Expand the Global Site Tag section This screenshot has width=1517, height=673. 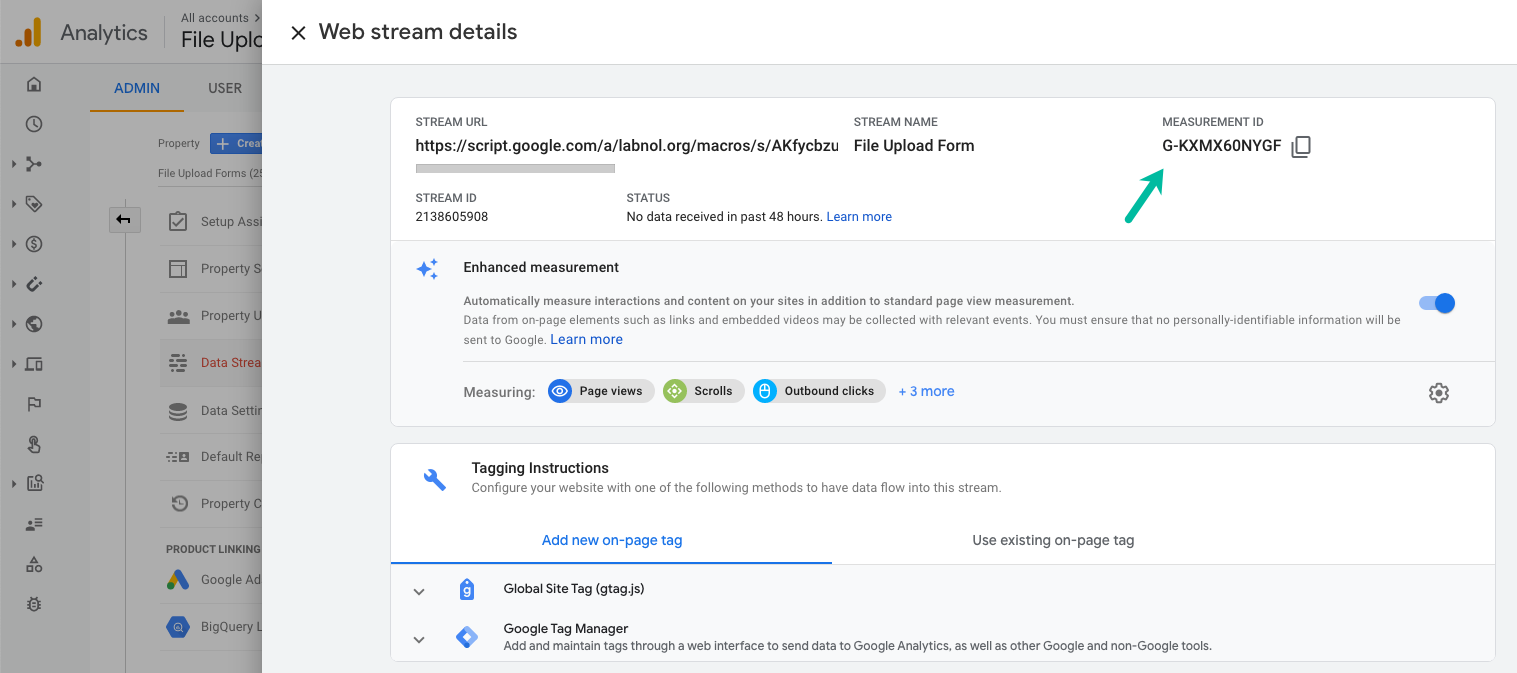coord(419,591)
